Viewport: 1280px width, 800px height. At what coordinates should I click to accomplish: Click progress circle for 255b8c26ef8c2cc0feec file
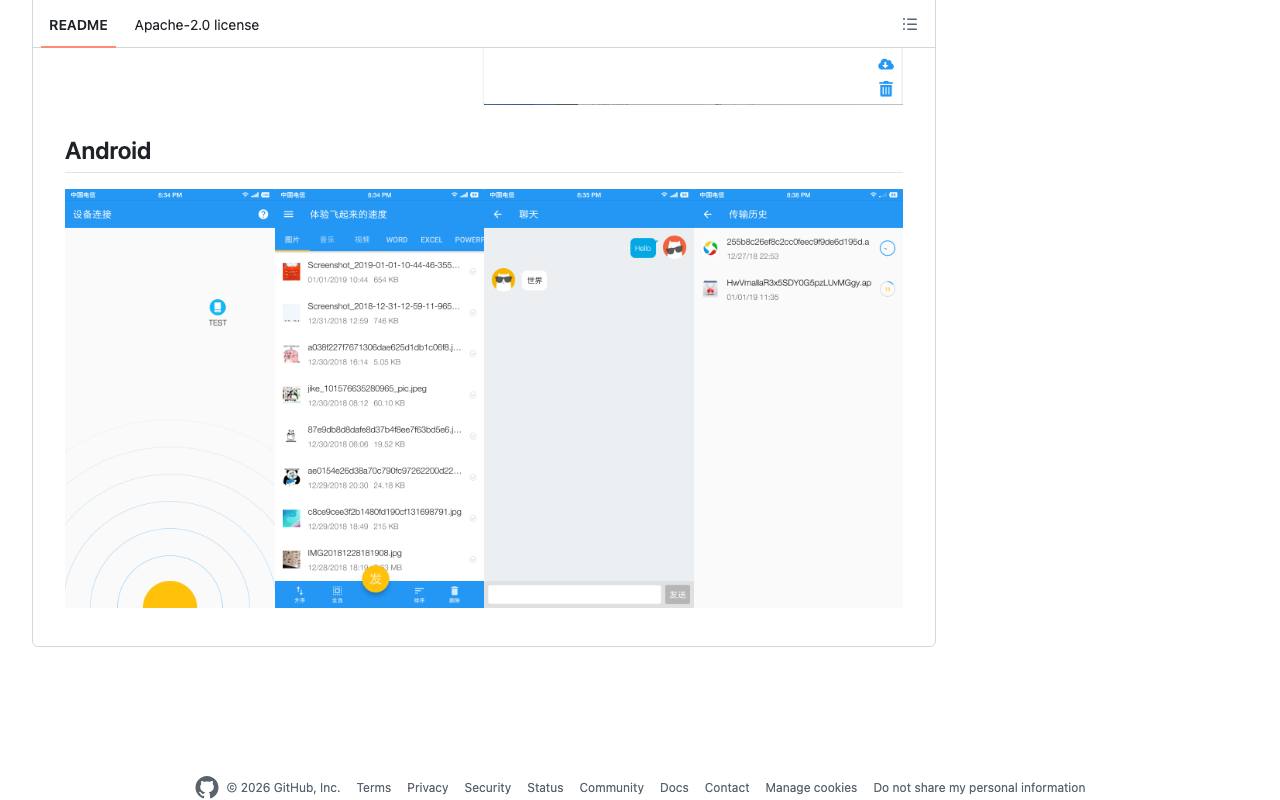(x=887, y=248)
